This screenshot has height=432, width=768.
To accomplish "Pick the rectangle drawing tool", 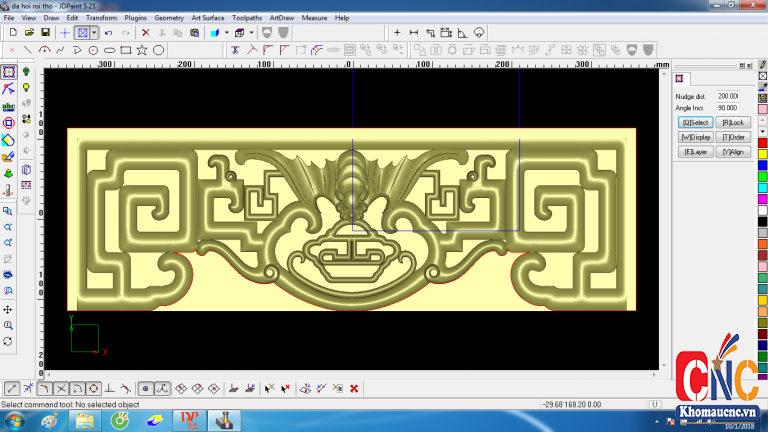I will click(125, 50).
